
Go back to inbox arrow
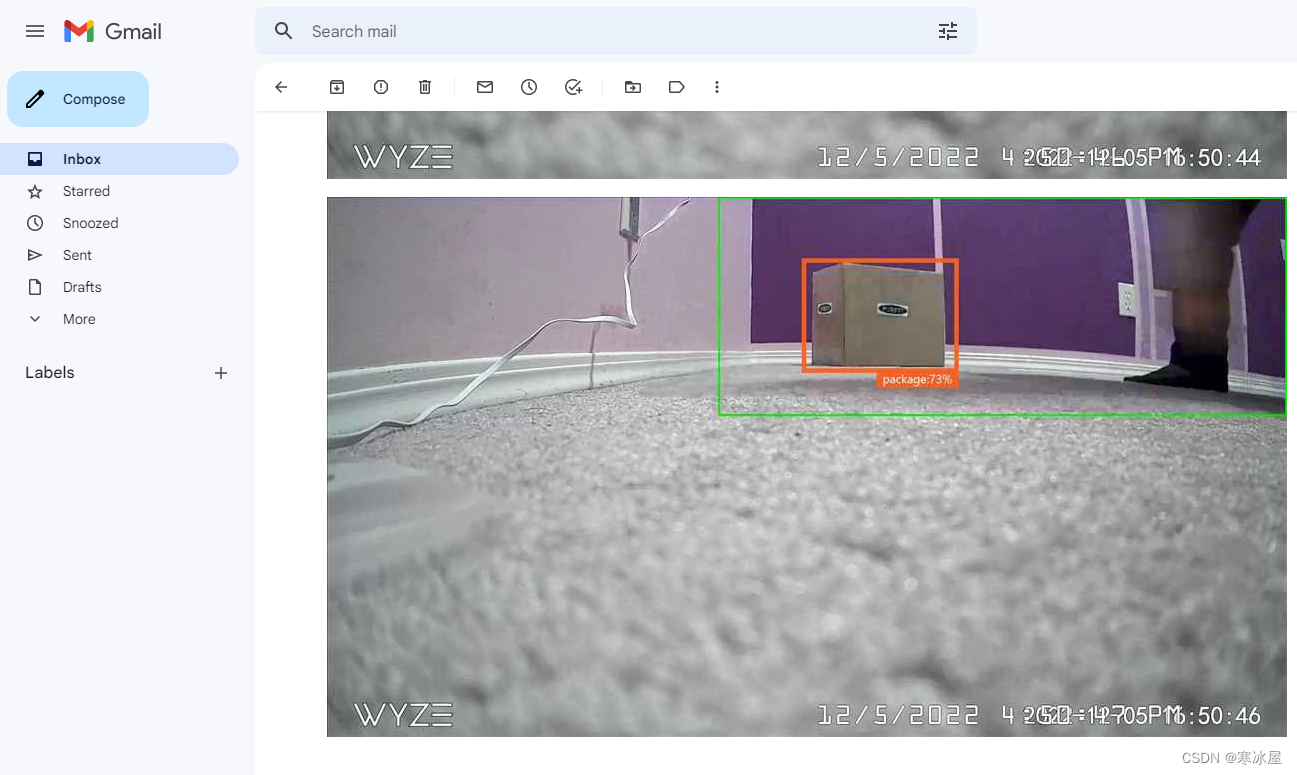[281, 87]
